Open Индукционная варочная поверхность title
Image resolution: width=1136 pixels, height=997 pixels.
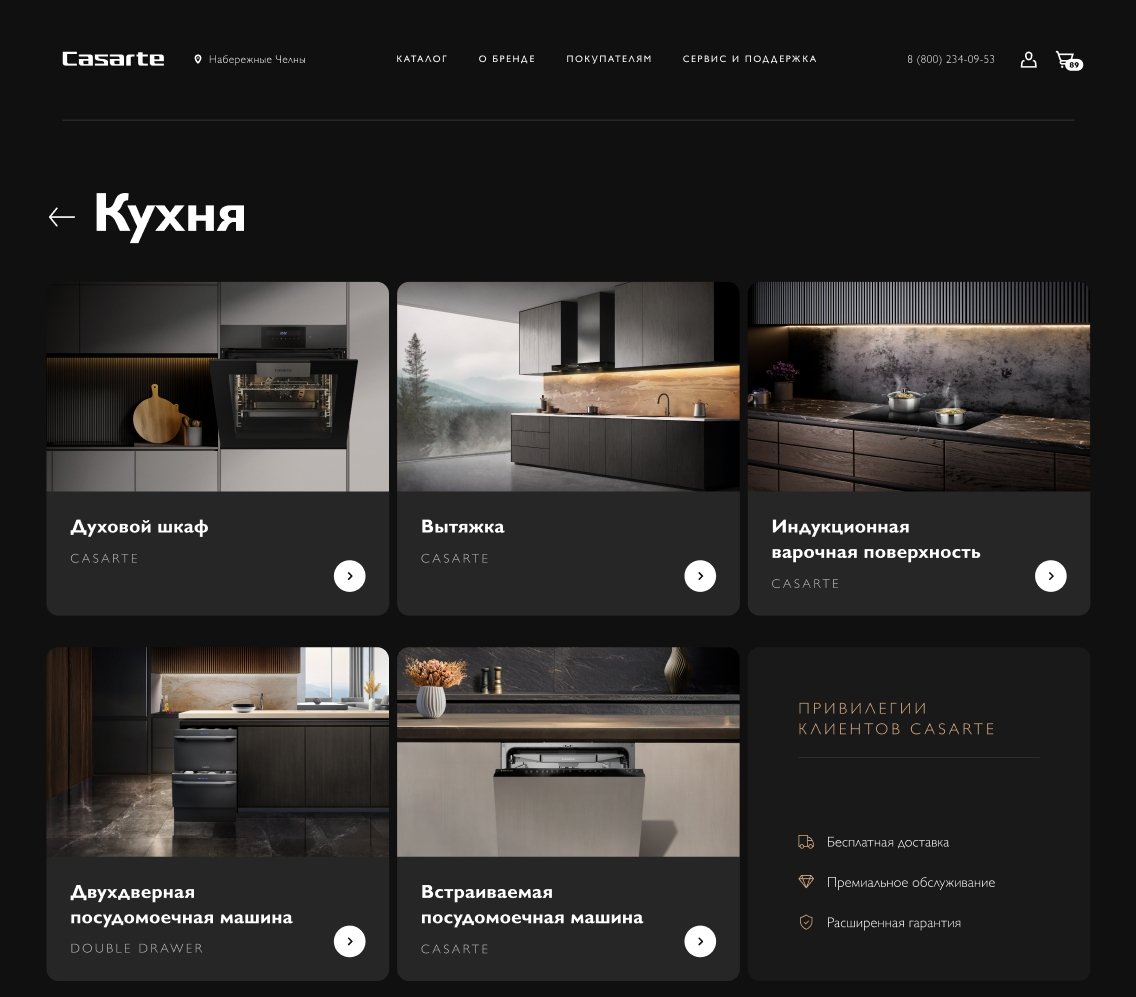(x=875, y=539)
